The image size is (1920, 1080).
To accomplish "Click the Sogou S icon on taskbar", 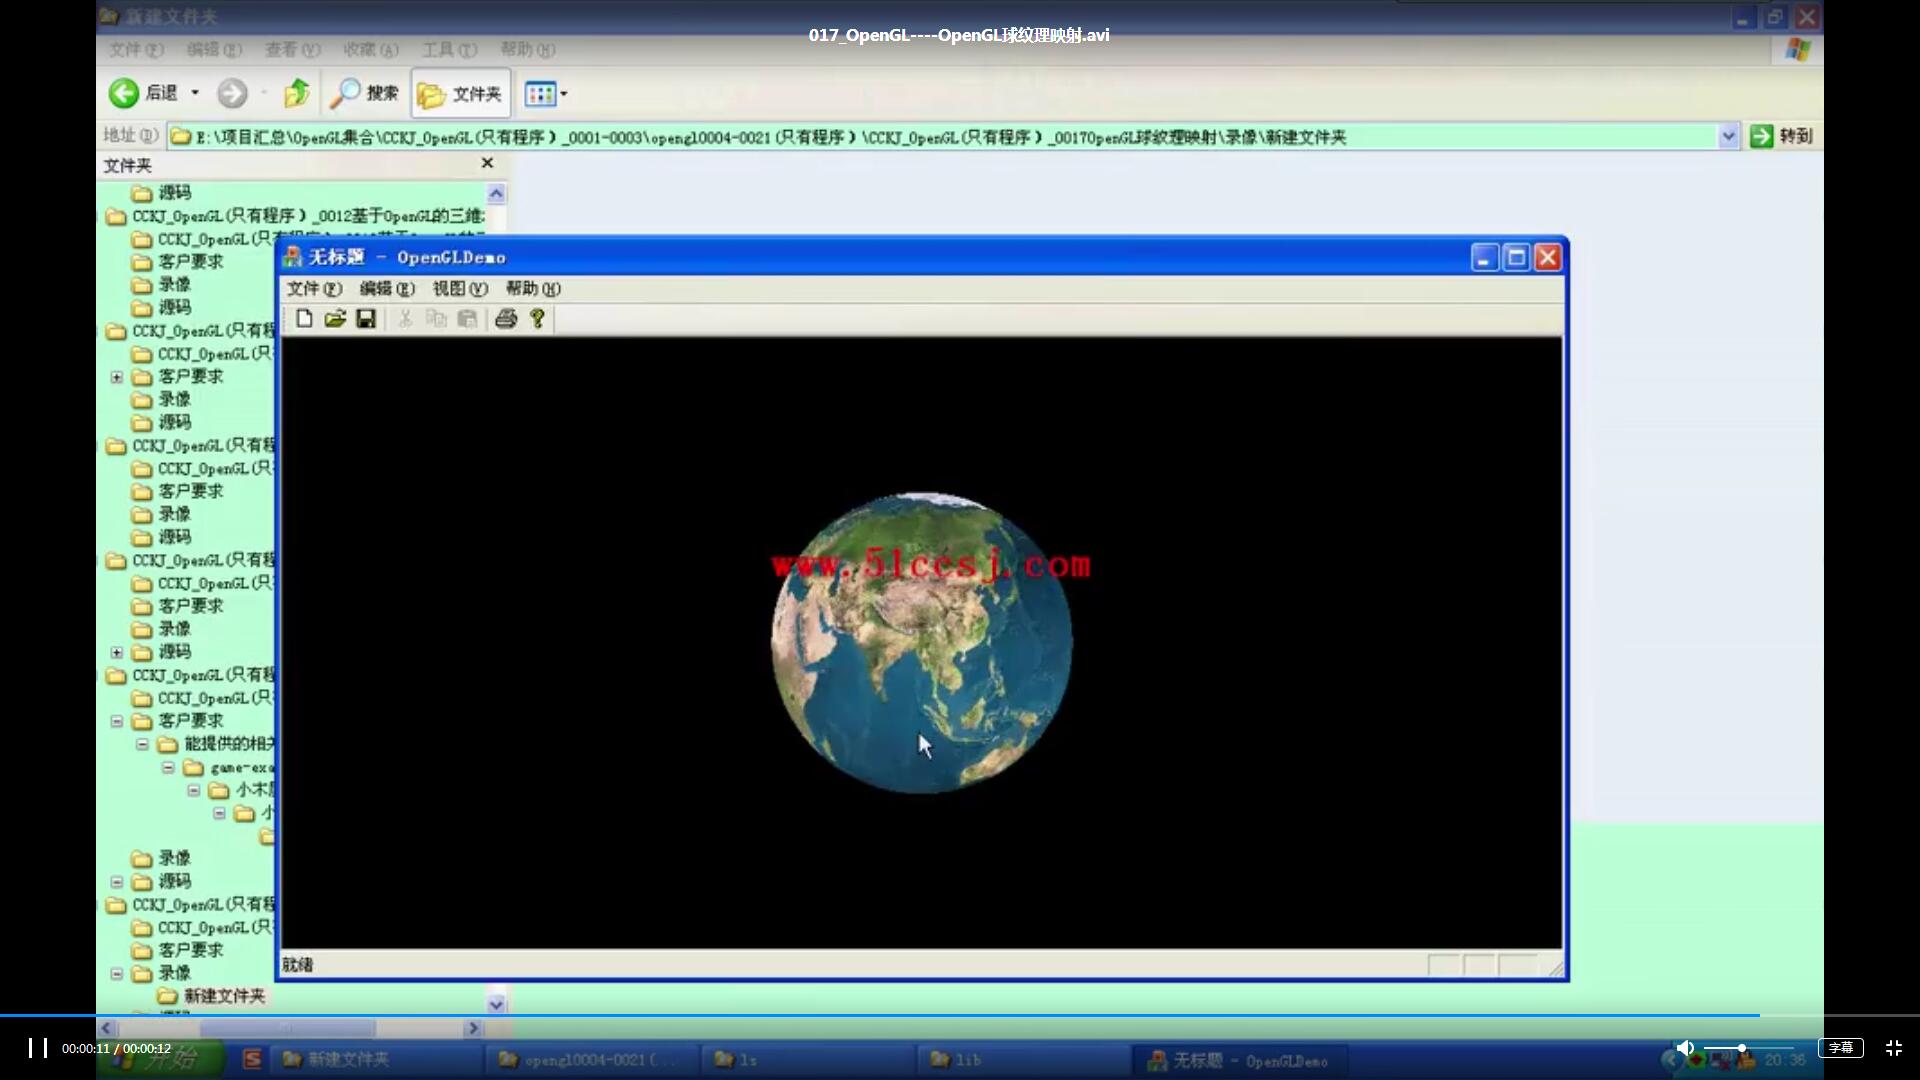I will pyautogui.click(x=252, y=1059).
